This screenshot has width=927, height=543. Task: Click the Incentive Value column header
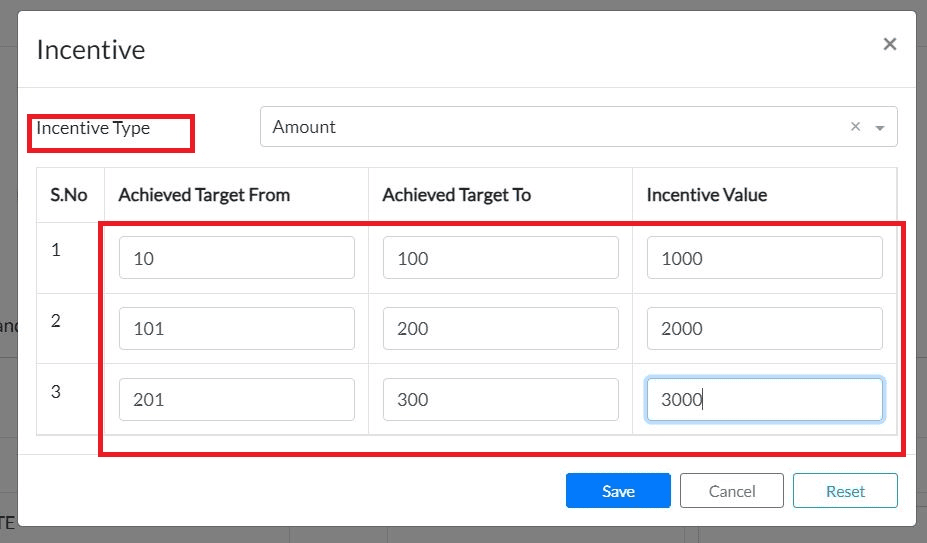707,195
